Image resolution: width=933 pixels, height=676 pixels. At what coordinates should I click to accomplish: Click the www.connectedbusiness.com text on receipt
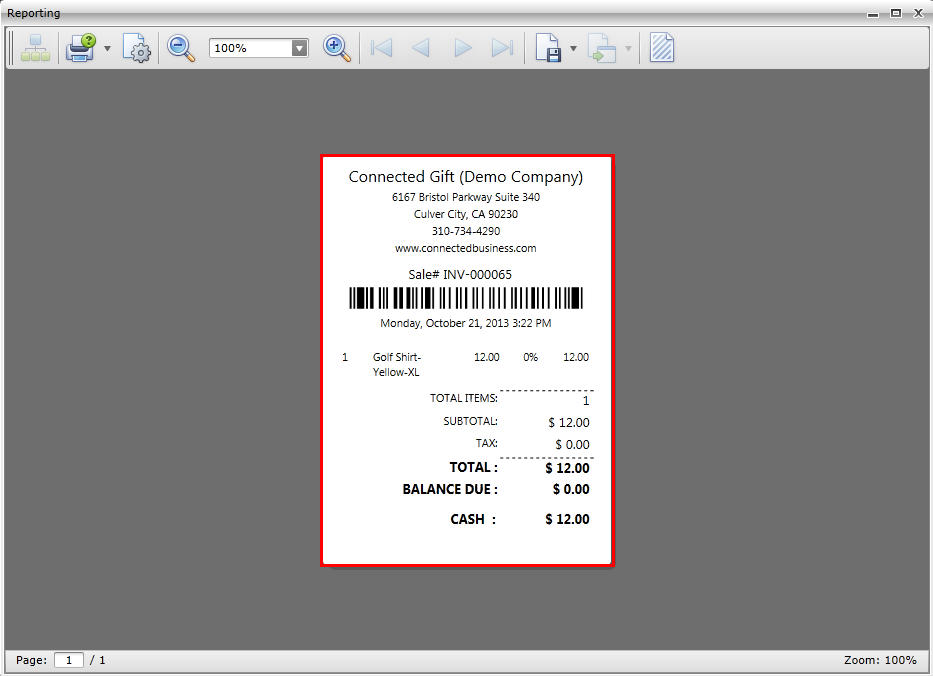coord(466,248)
